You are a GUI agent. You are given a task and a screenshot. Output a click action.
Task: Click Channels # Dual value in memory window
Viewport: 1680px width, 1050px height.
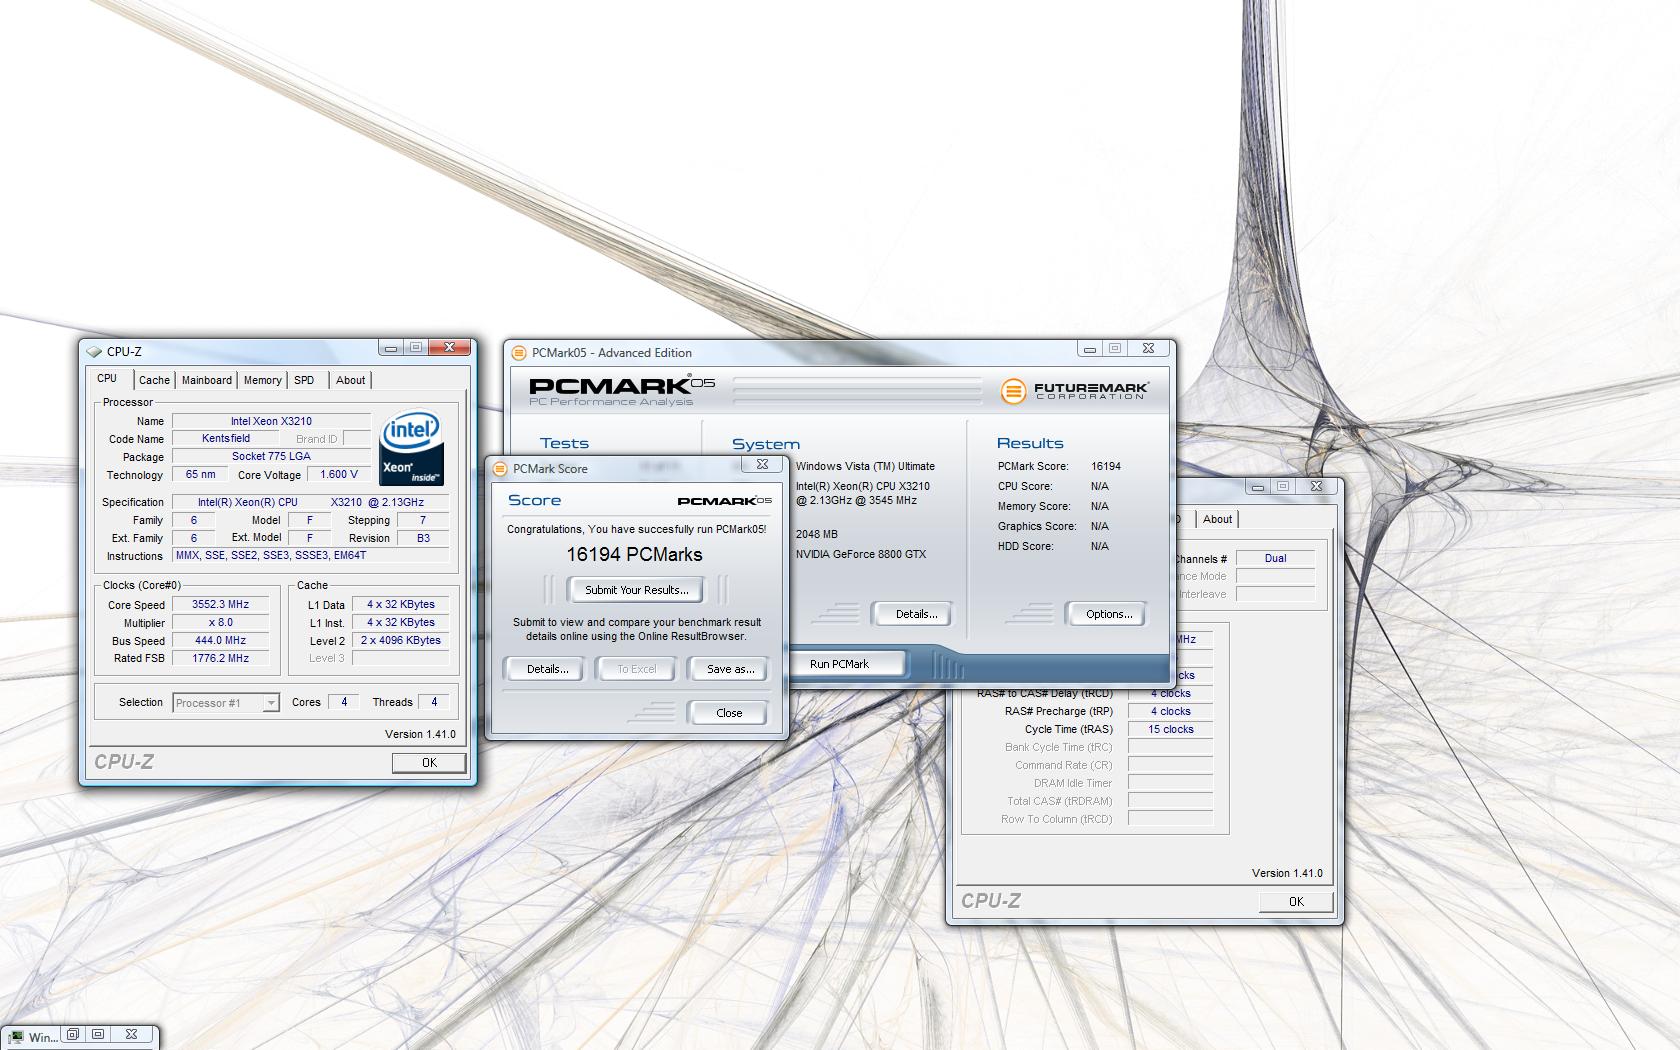1275,558
